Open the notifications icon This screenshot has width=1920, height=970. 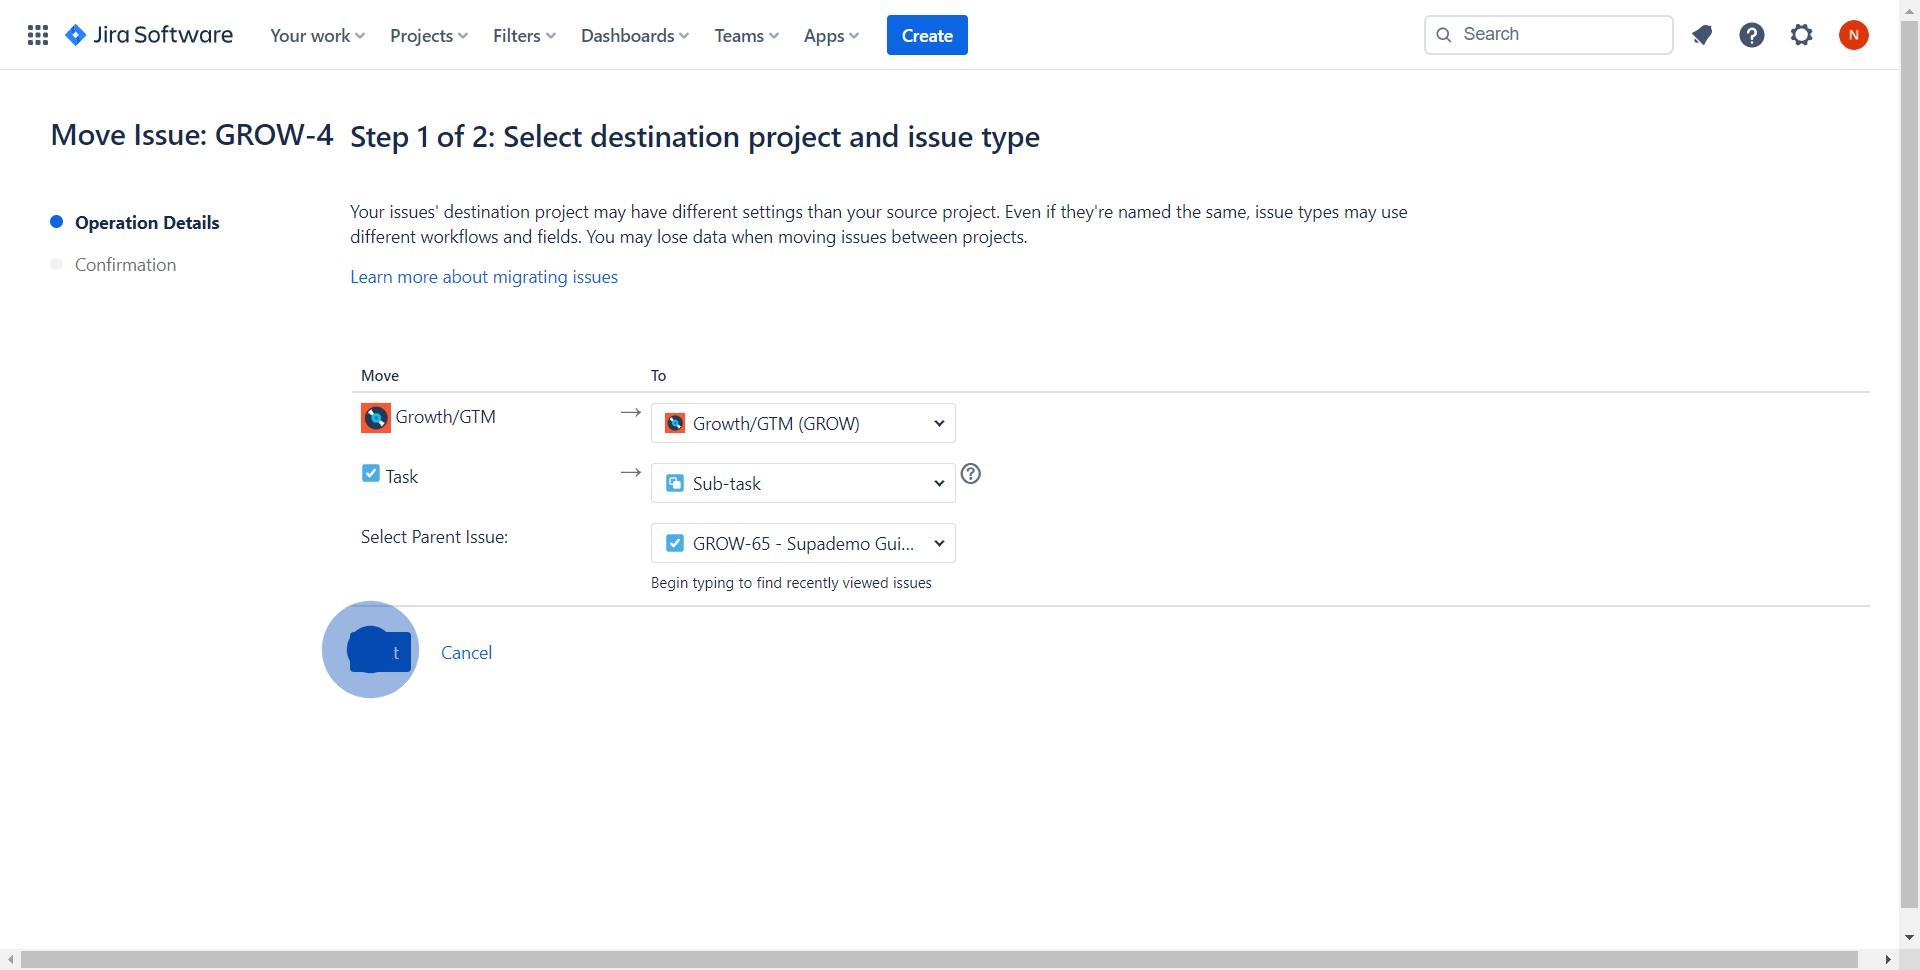1702,35
